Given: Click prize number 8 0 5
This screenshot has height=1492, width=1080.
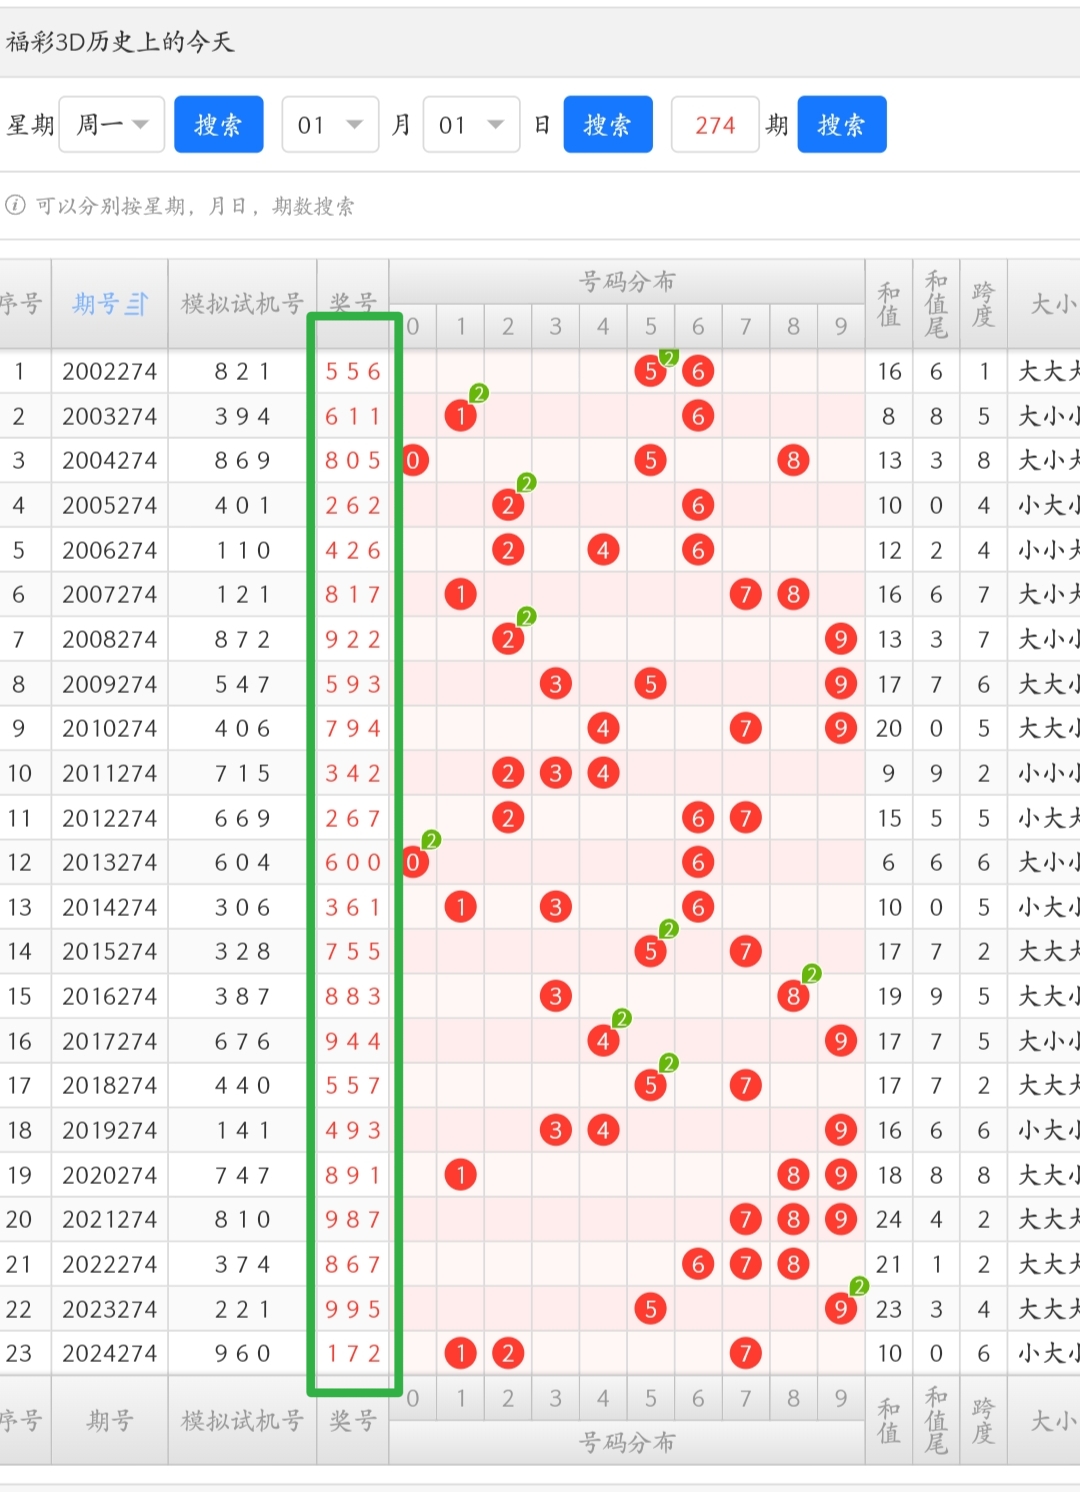Looking at the screenshot, I should 353,460.
